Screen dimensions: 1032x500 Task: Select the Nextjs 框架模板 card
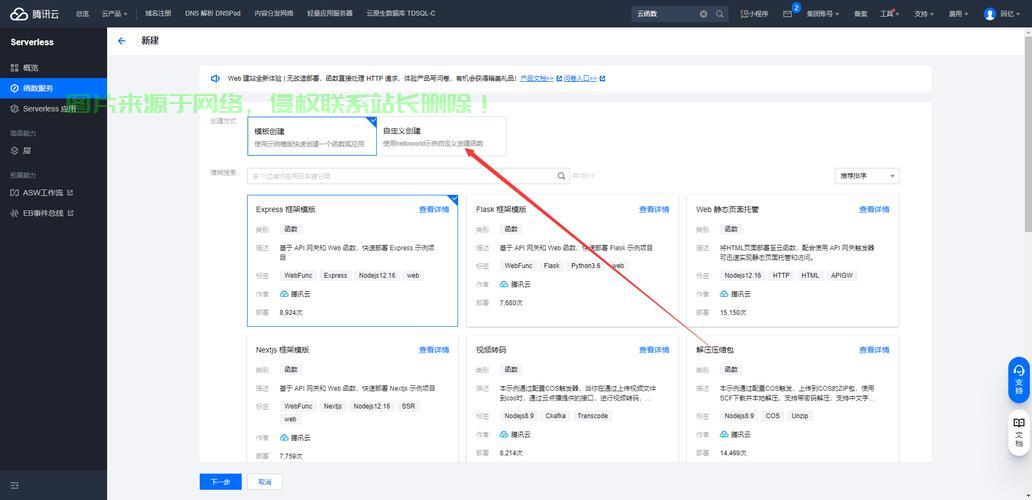[352, 399]
